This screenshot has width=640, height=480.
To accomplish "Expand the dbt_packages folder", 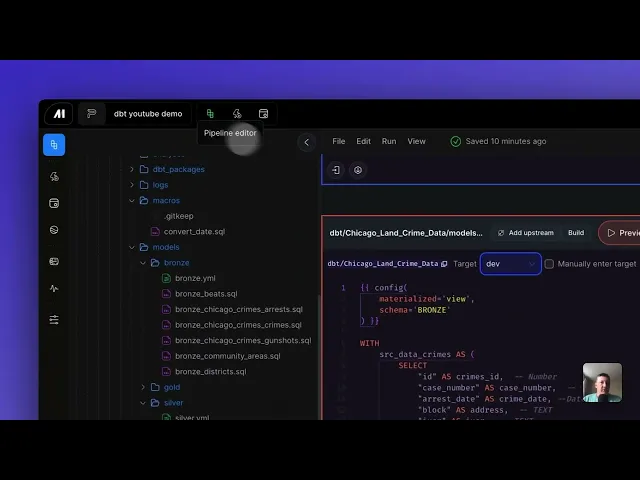I will click(x=132, y=169).
